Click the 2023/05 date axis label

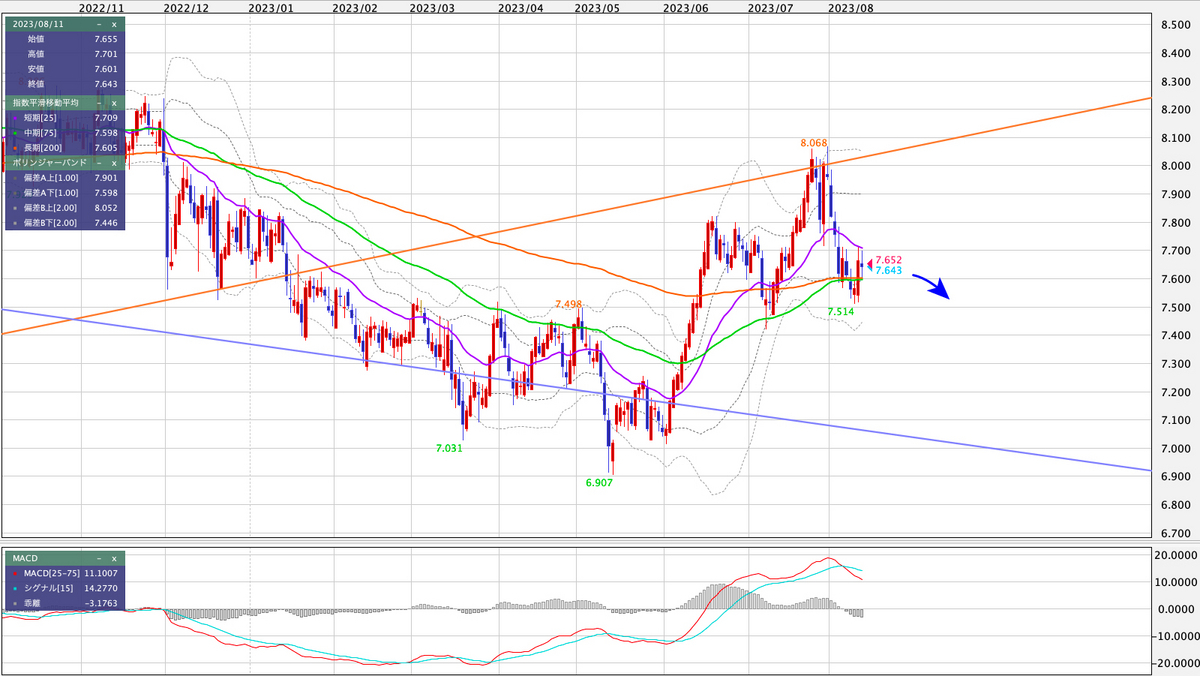(x=598, y=7)
